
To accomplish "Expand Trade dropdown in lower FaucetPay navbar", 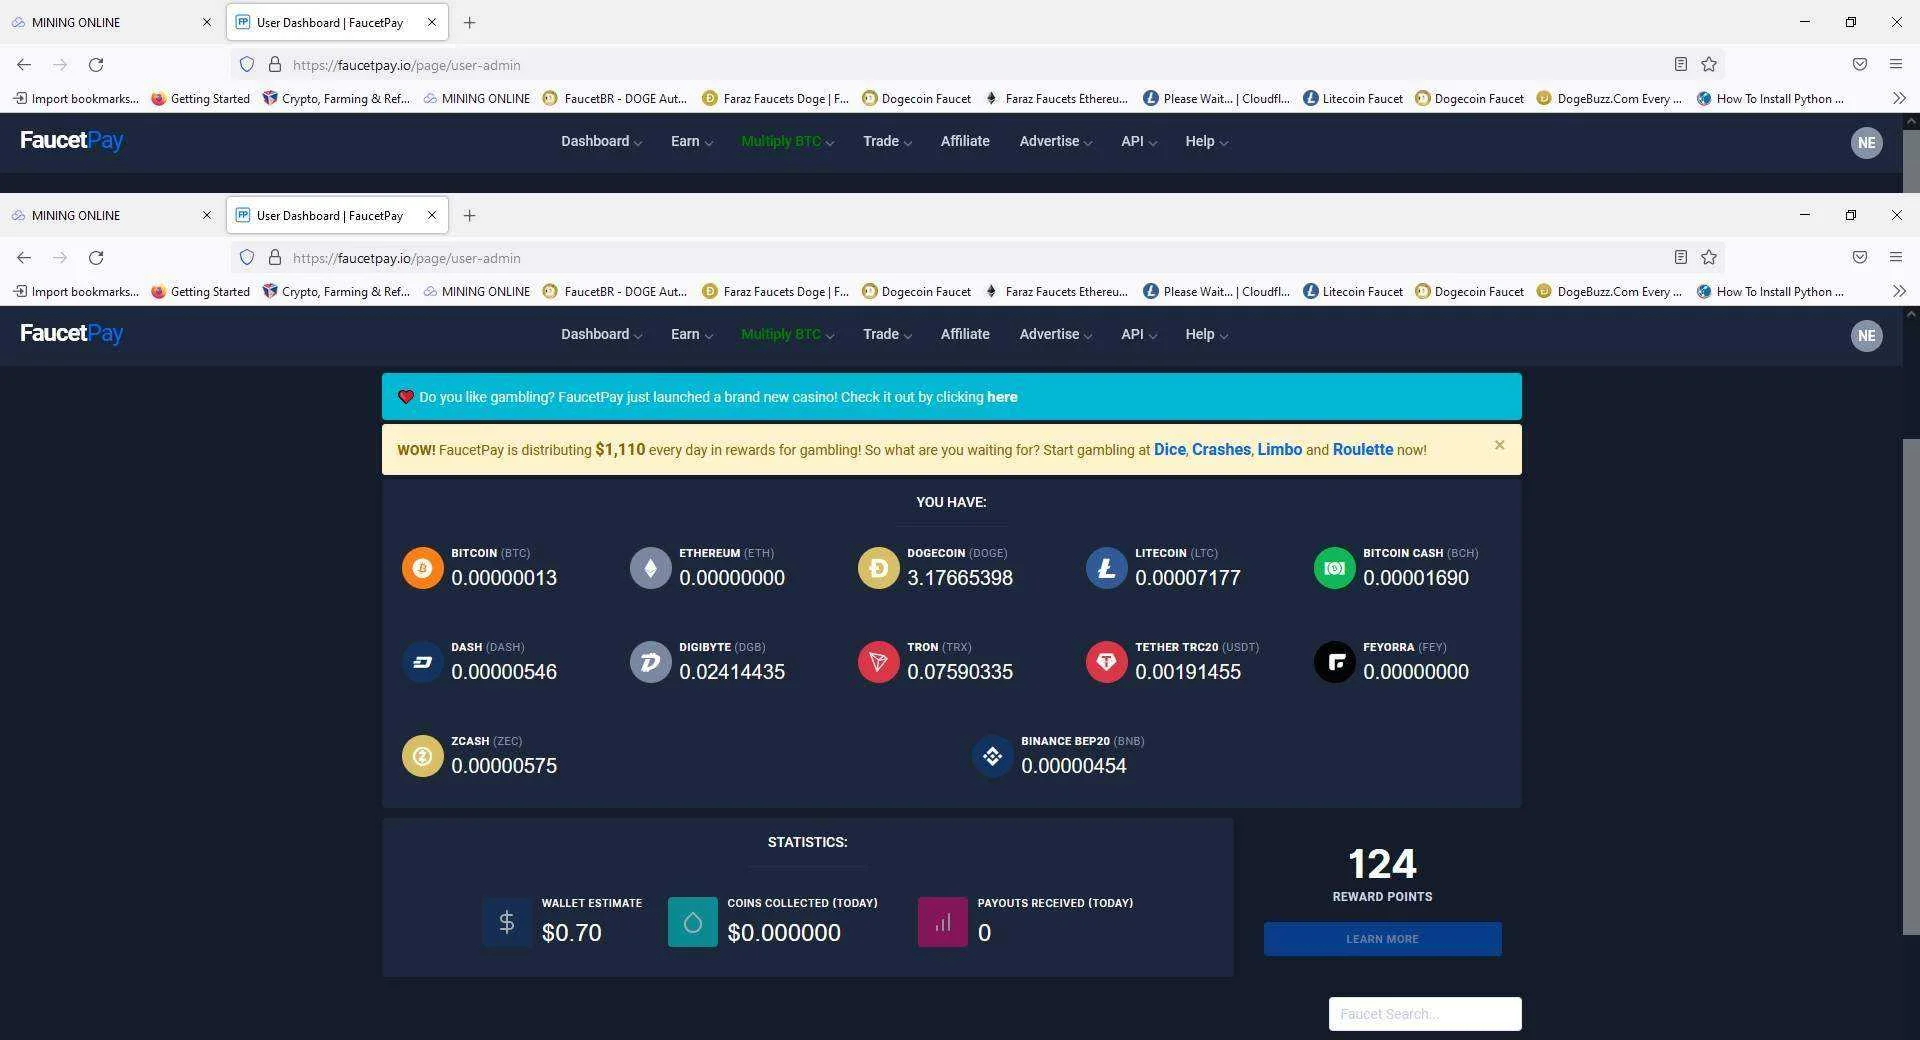I will point(887,335).
